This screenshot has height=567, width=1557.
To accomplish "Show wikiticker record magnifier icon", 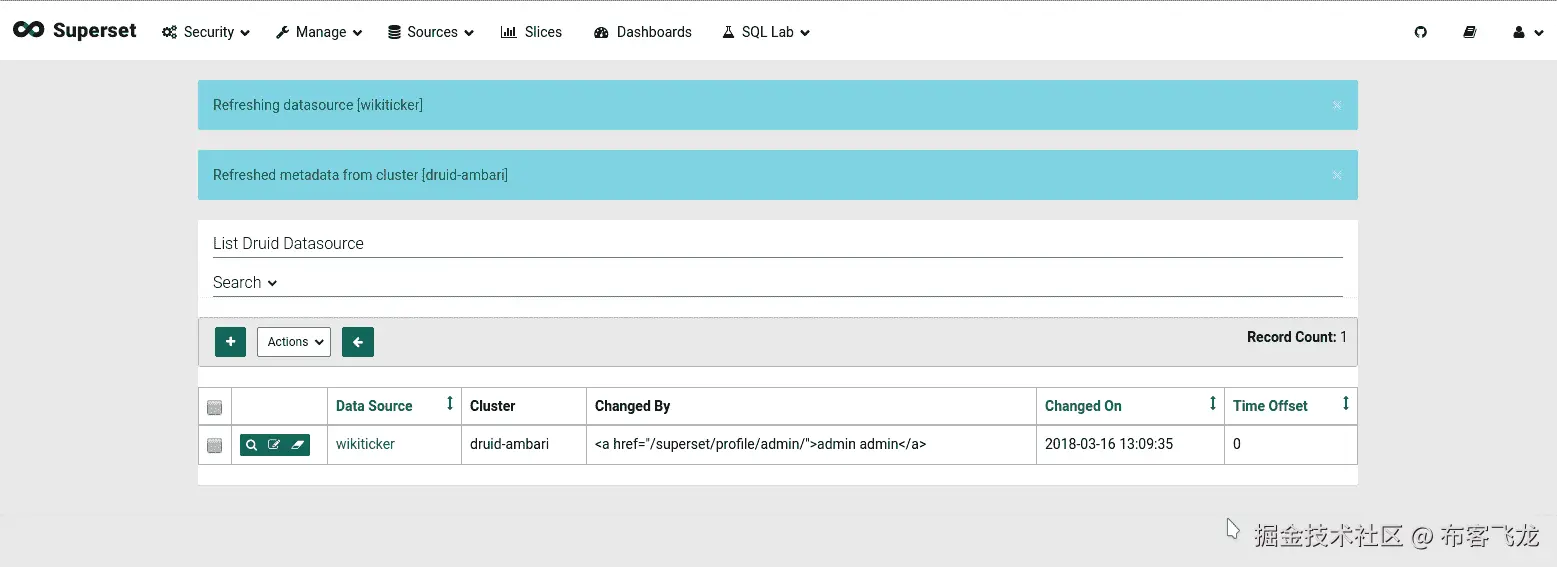I will click(252, 445).
